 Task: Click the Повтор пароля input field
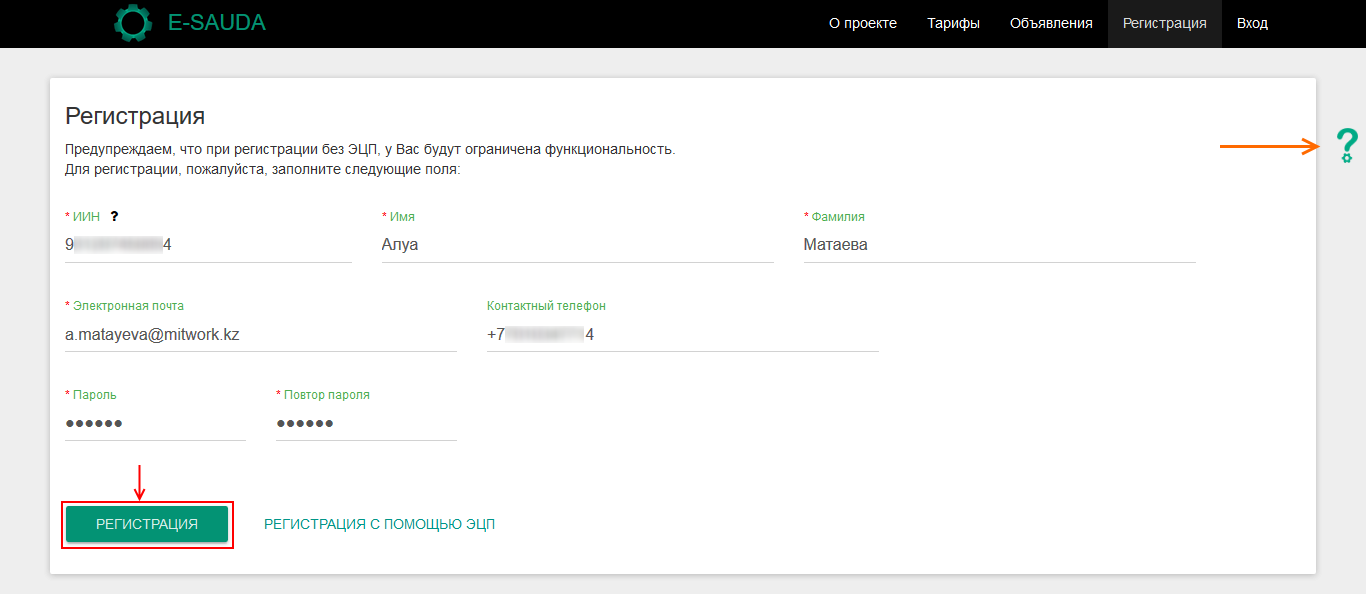(366, 424)
